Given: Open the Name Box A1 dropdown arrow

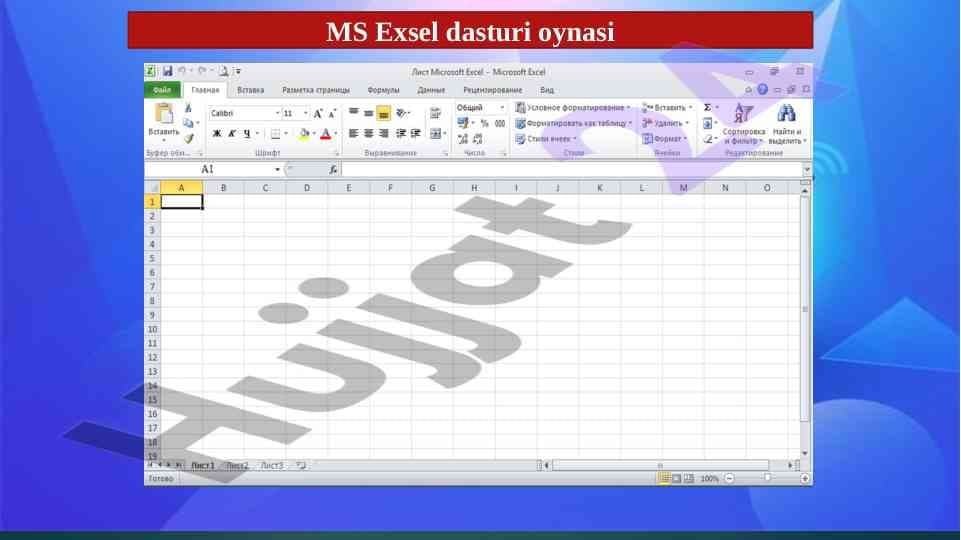Looking at the screenshot, I should [x=277, y=169].
